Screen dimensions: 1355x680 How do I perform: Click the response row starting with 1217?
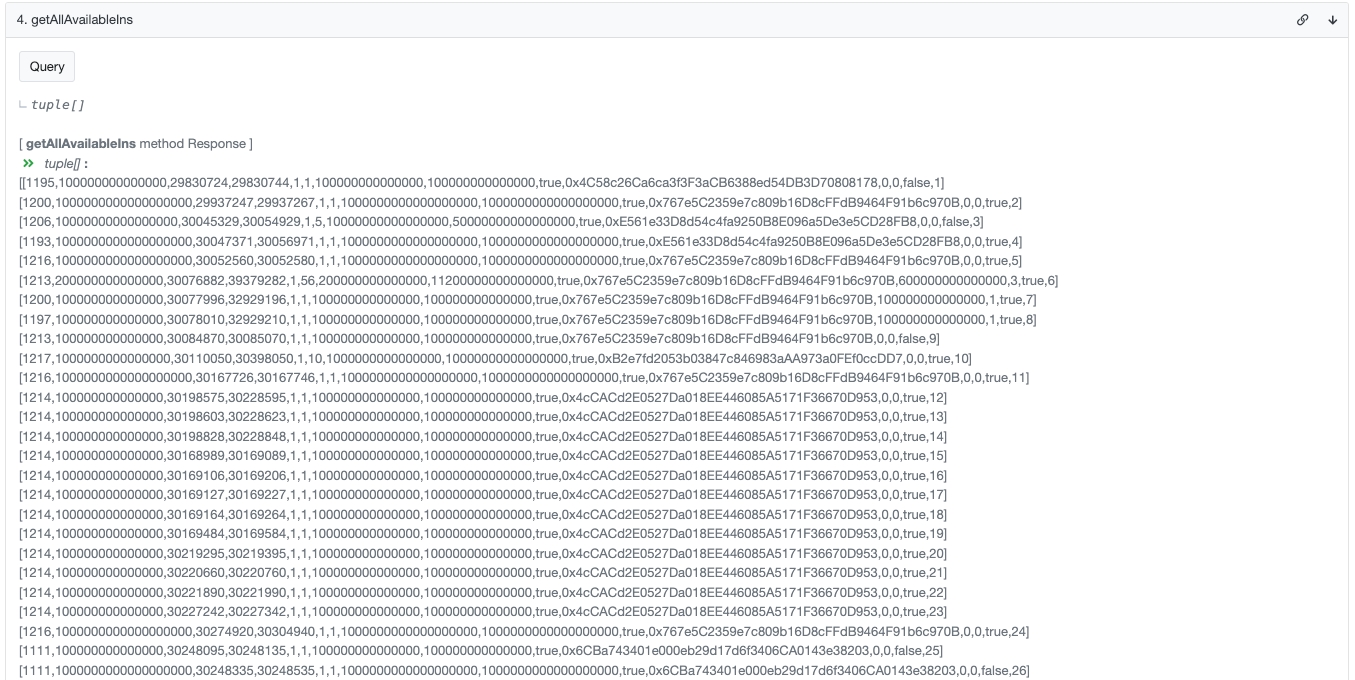[495, 358]
